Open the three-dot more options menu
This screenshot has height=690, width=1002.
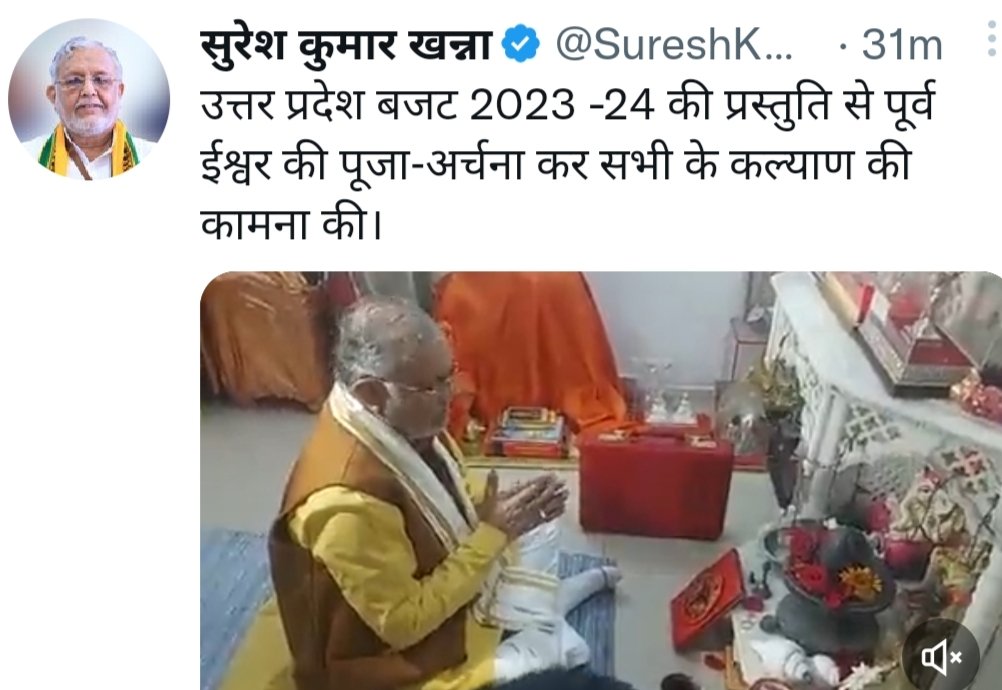coord(992,38)
